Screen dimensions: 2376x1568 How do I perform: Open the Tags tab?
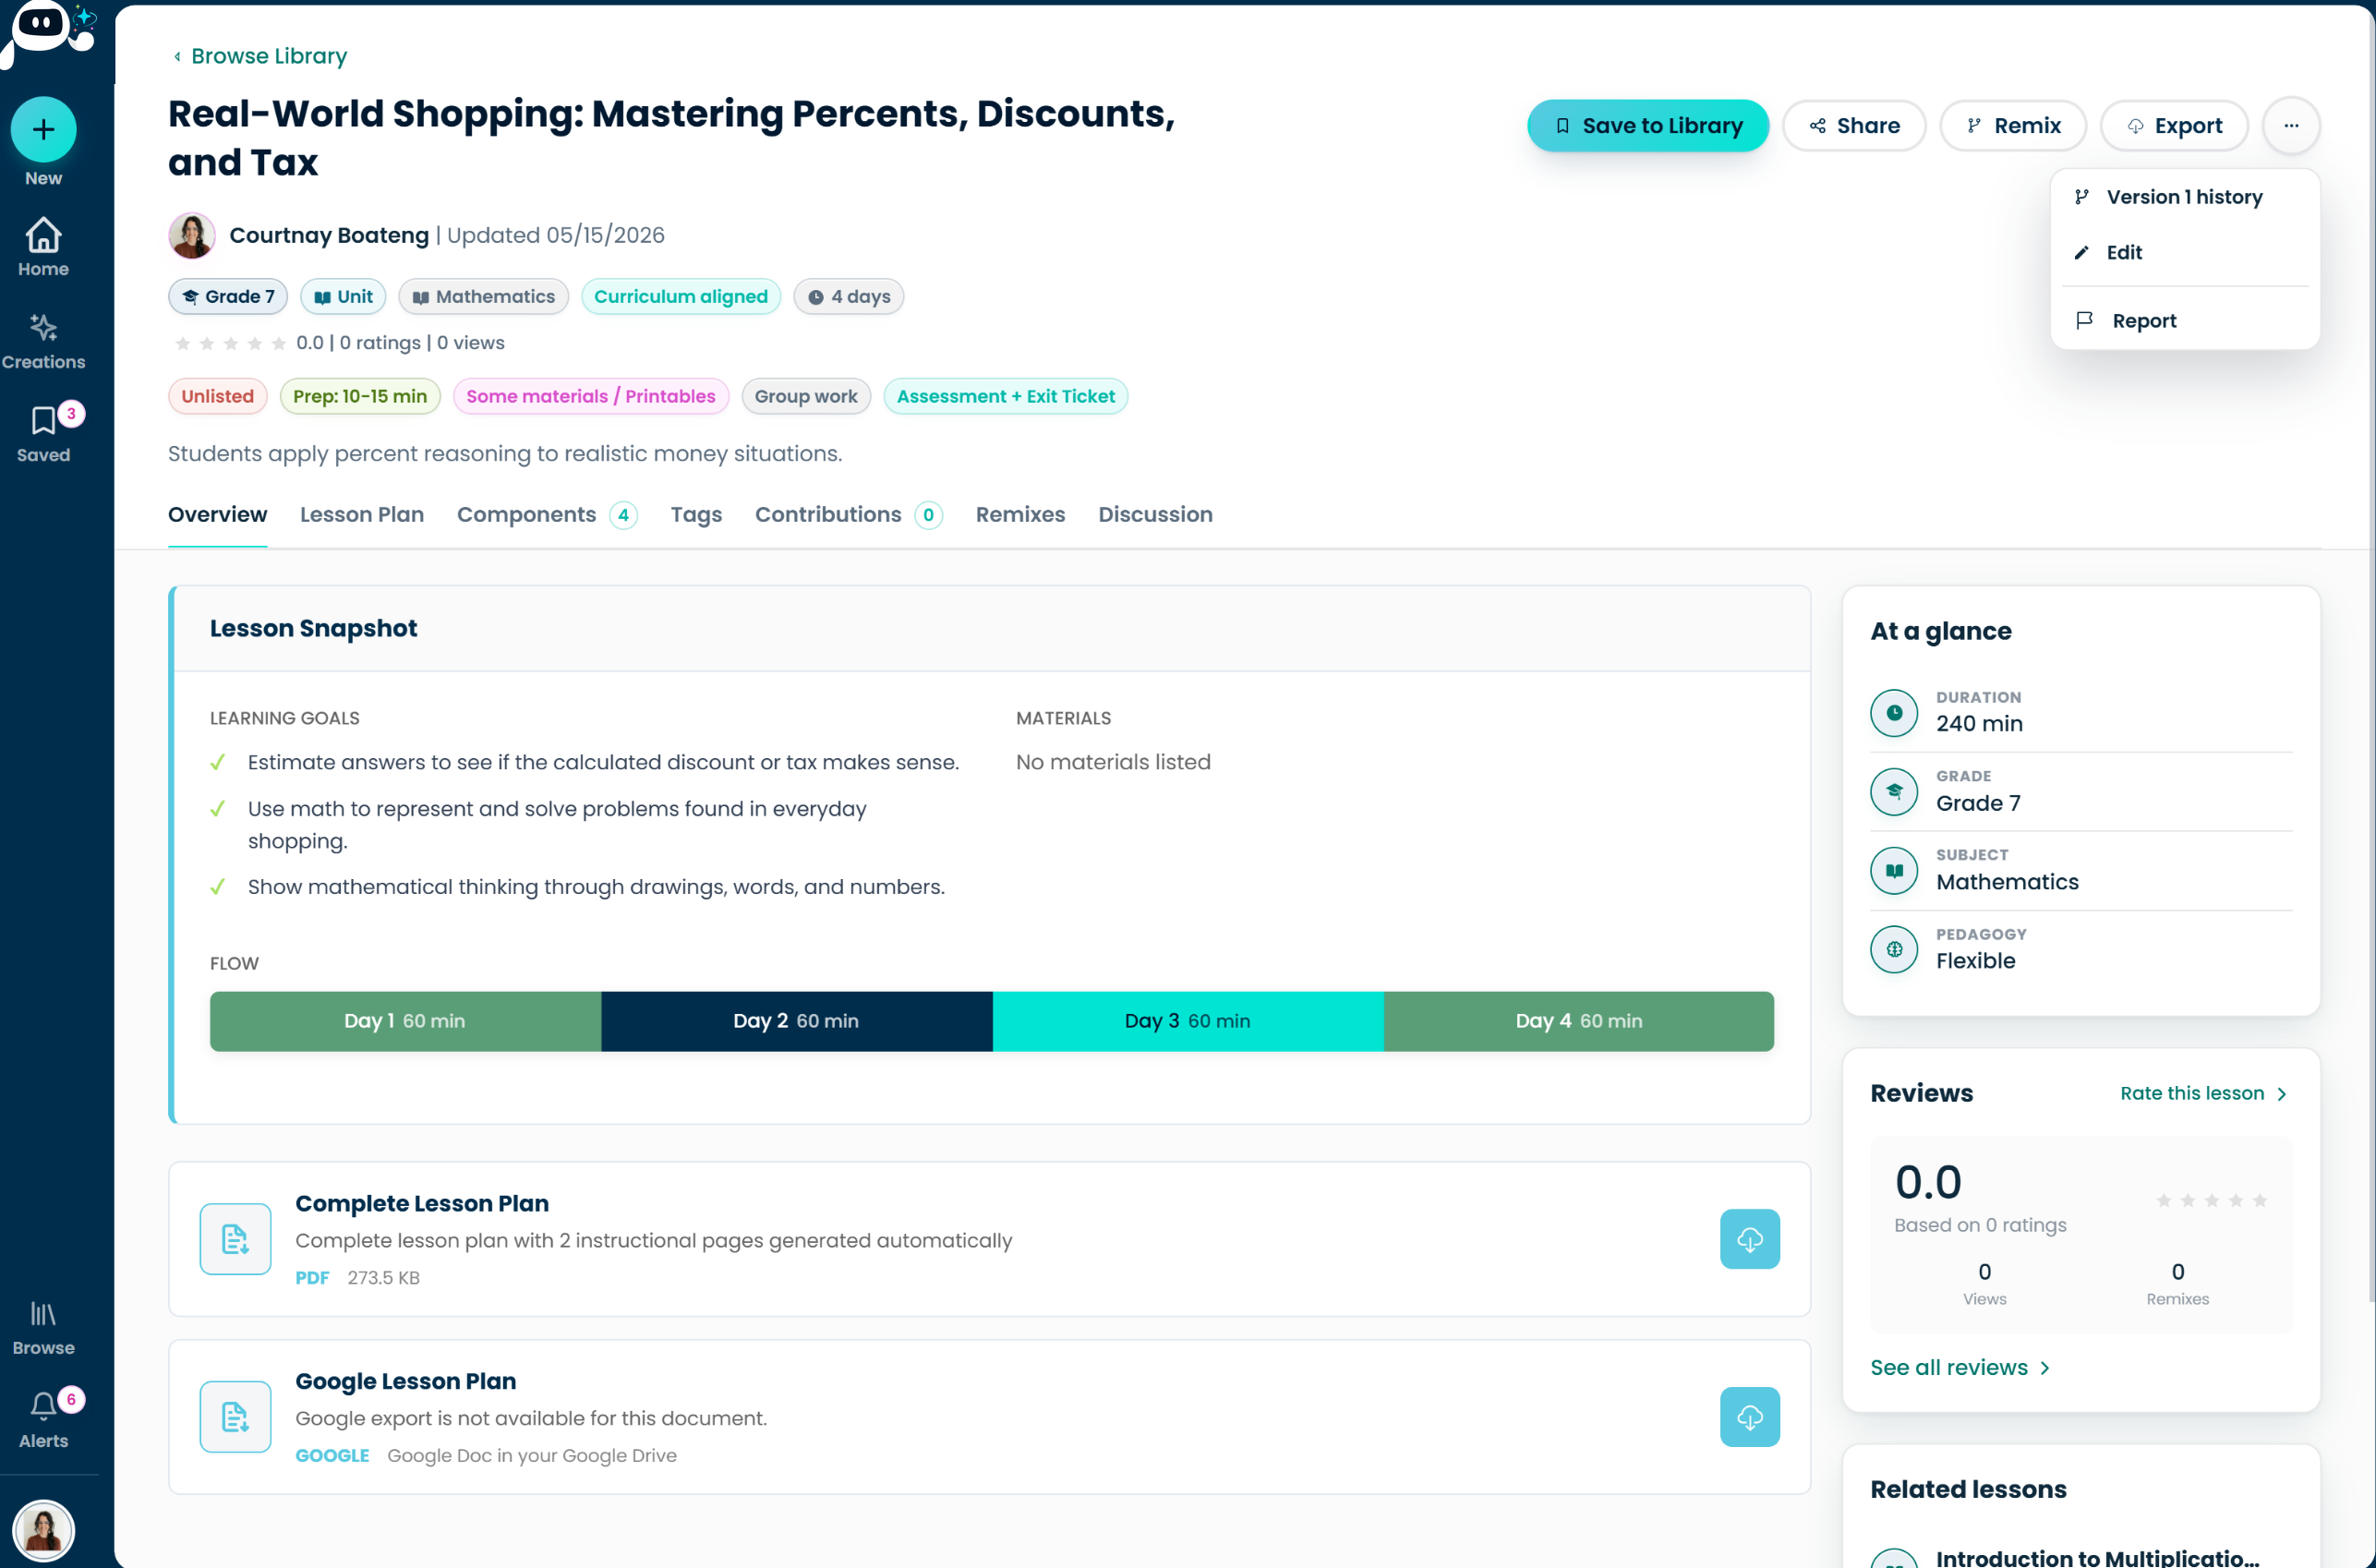click(x=696, y=514)
